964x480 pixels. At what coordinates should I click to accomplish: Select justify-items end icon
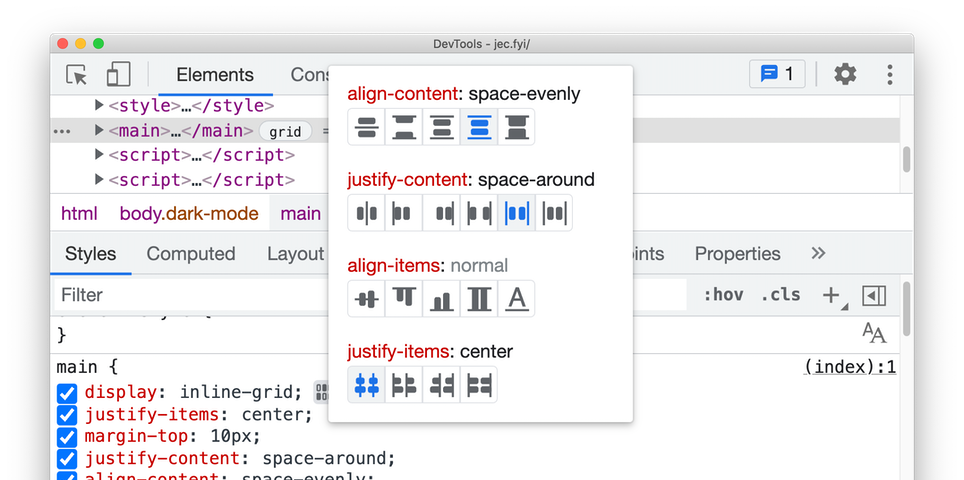pyautogui.click(x=441, y=385)
